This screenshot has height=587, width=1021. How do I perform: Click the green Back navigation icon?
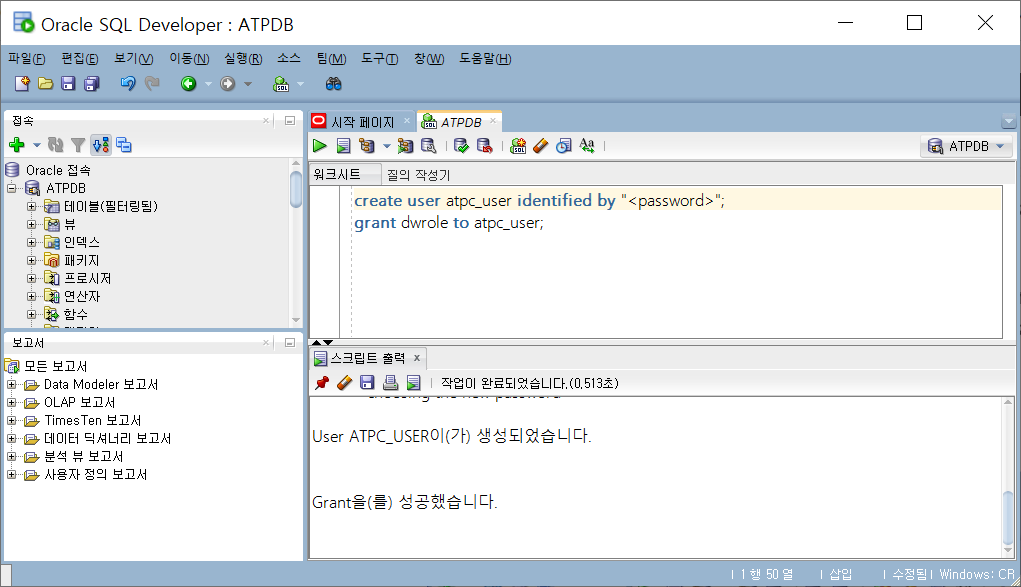(188, 83)
